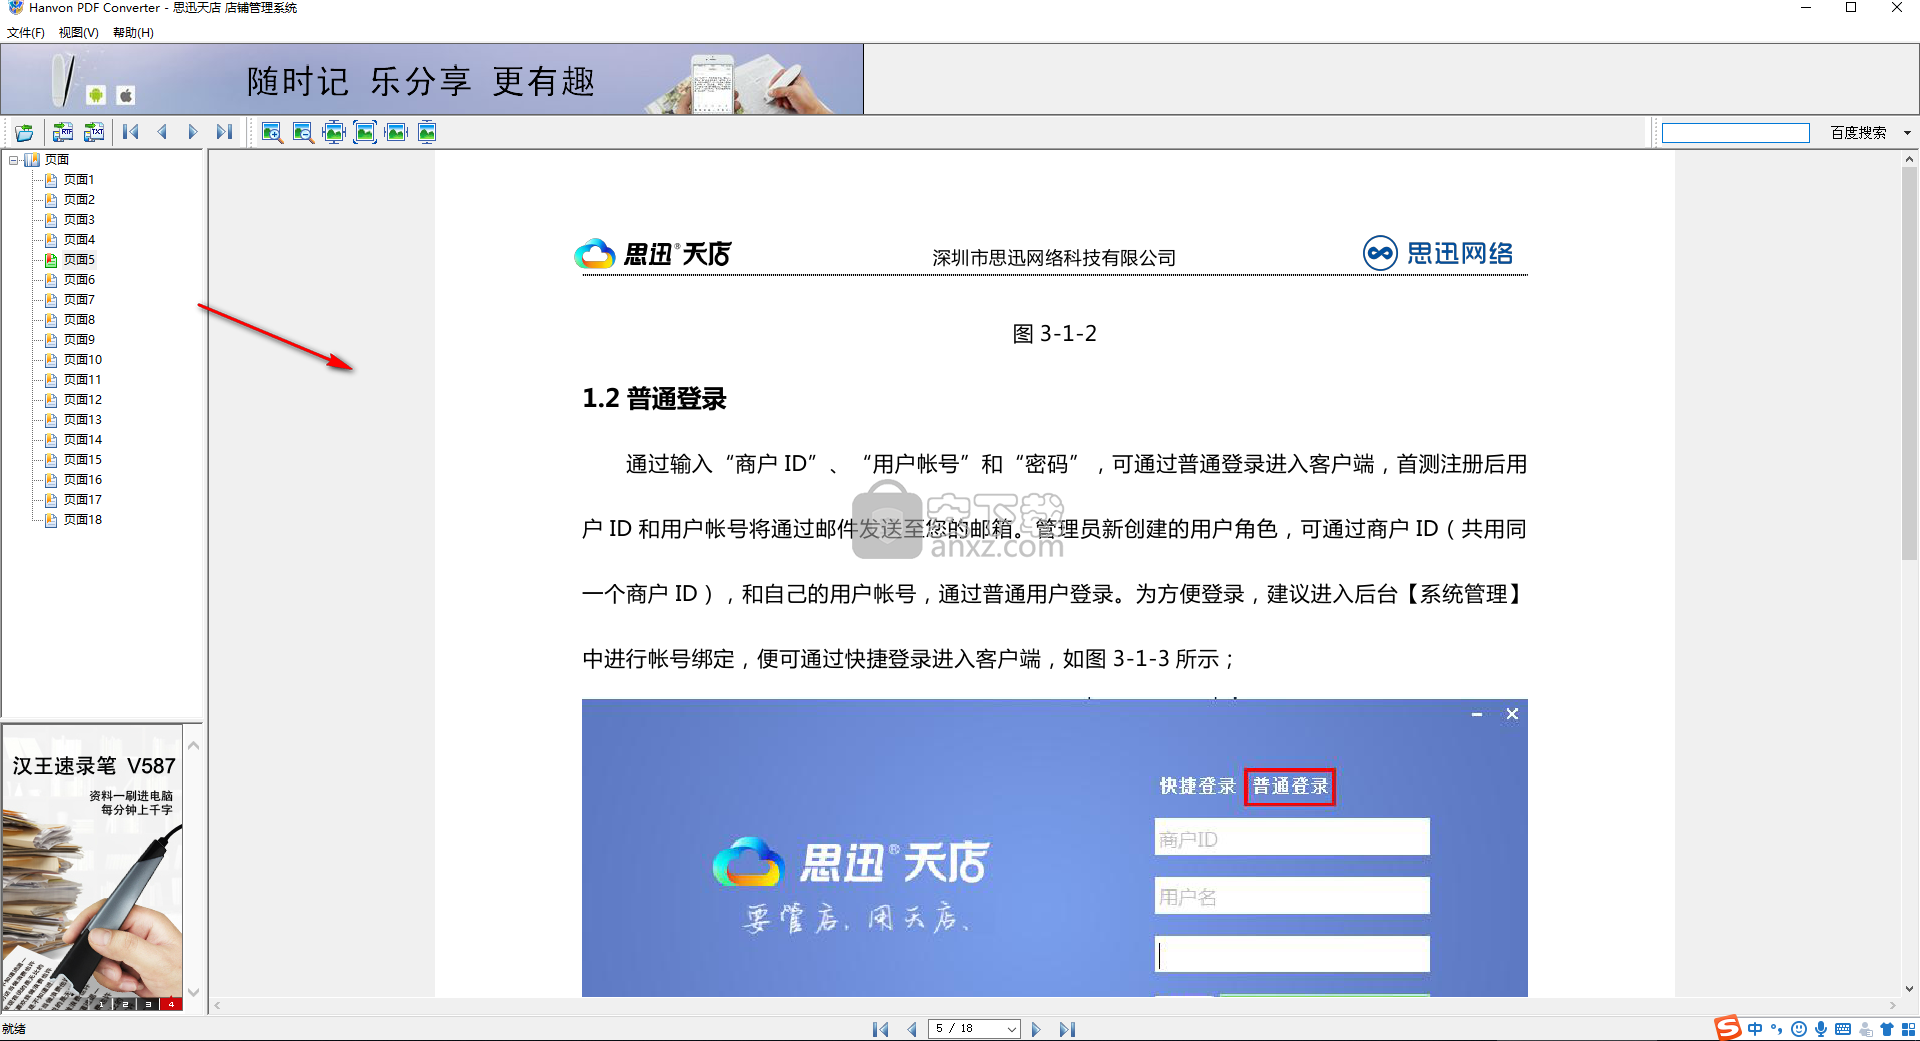Fit page to window width
Viewport: 1920px width, 1041px height.
pyautogui.click(x=396, y=132)
